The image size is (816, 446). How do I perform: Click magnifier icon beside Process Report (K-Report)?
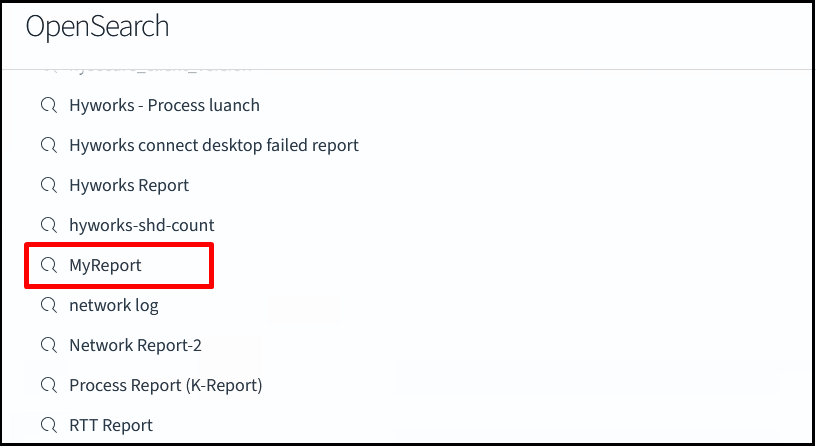coord(48,385)
